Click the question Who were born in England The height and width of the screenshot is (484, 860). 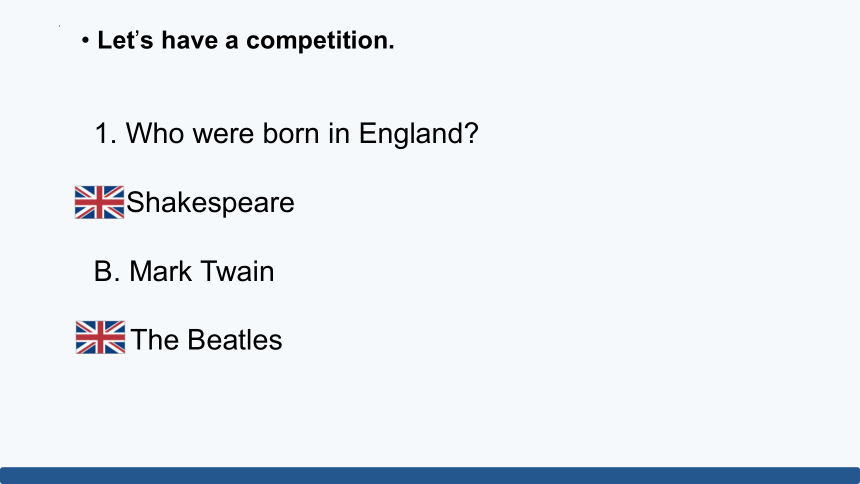287,133
